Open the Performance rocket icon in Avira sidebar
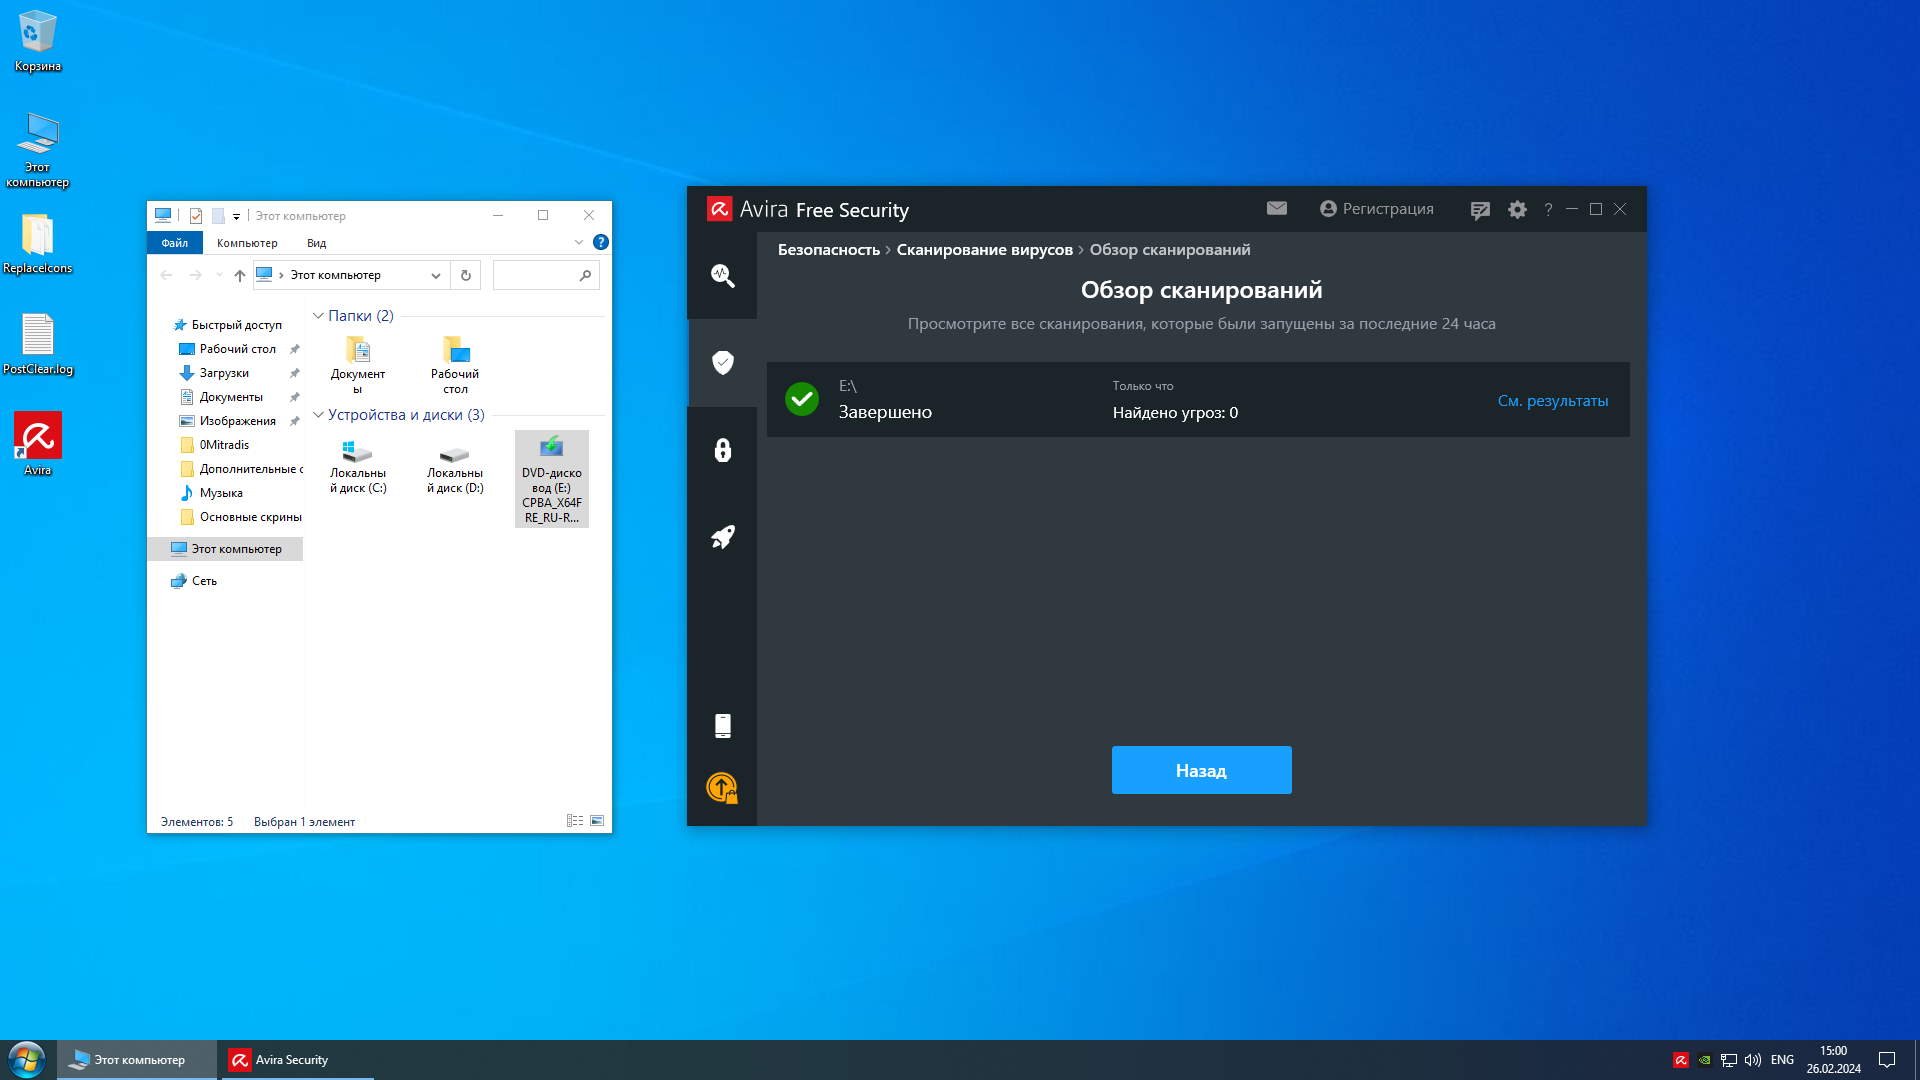Screen dimensions: 1920x1080 (x=722, y=537)
